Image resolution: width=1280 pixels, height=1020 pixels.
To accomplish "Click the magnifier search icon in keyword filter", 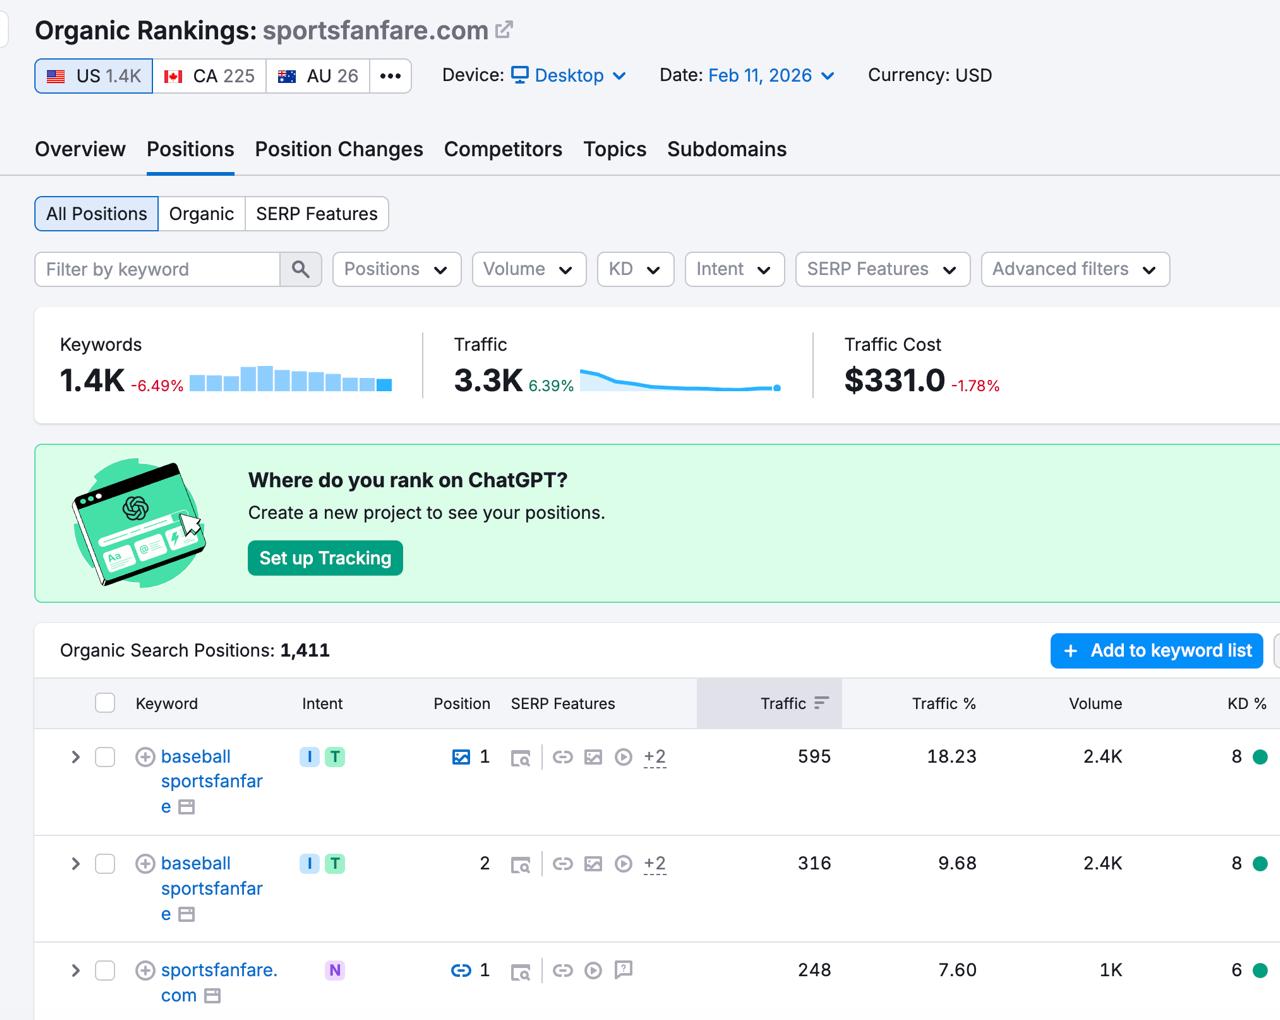I will pos(300,269).
